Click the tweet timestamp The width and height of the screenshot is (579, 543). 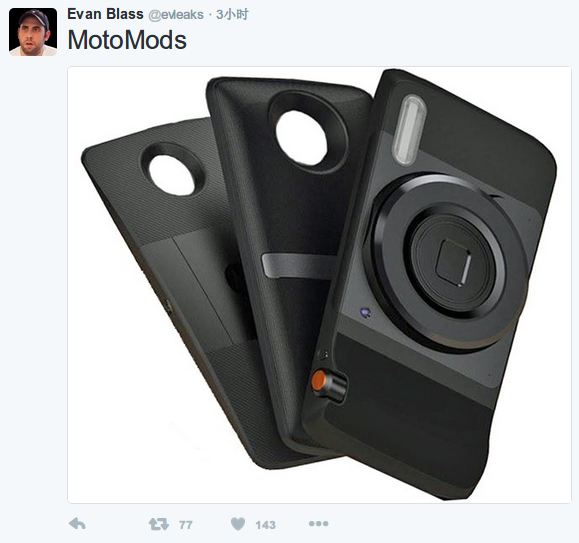point(232,14)
